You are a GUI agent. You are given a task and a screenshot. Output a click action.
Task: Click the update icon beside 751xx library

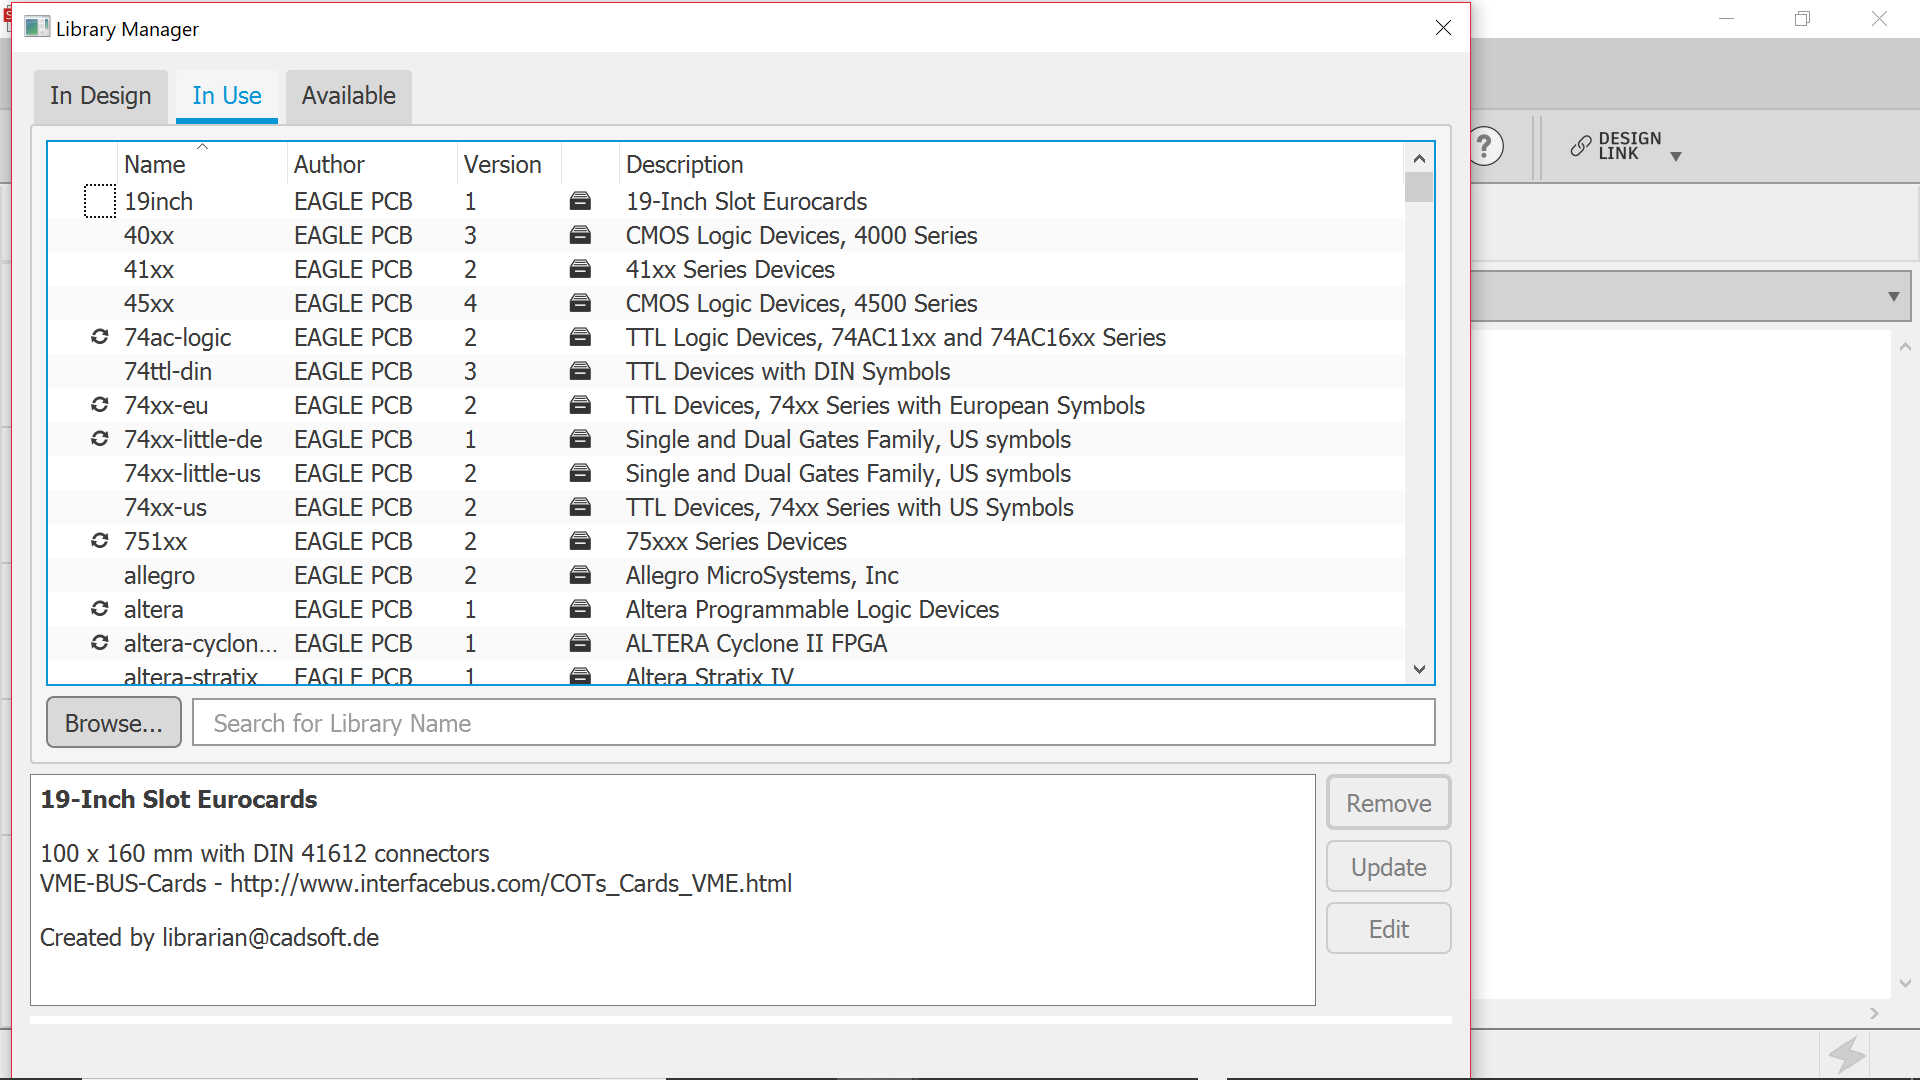click(x=99, y=541)
